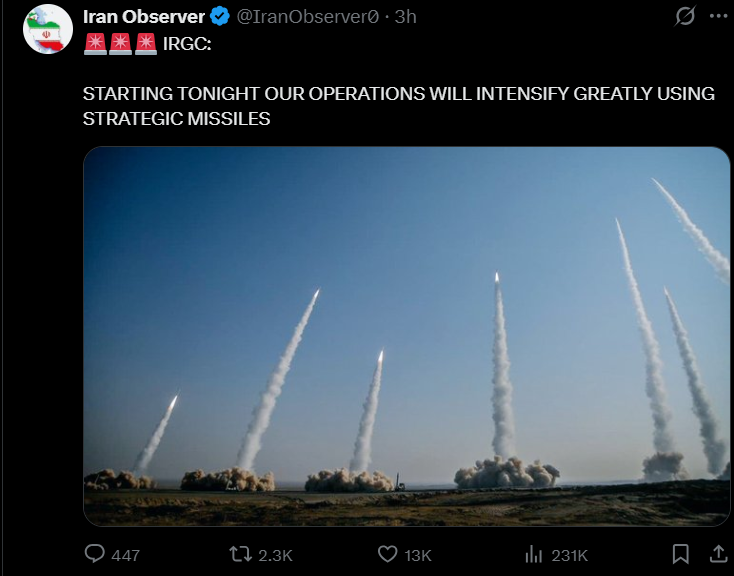
Task: Click the blue verified badge
Action: (x=220, y=16)
